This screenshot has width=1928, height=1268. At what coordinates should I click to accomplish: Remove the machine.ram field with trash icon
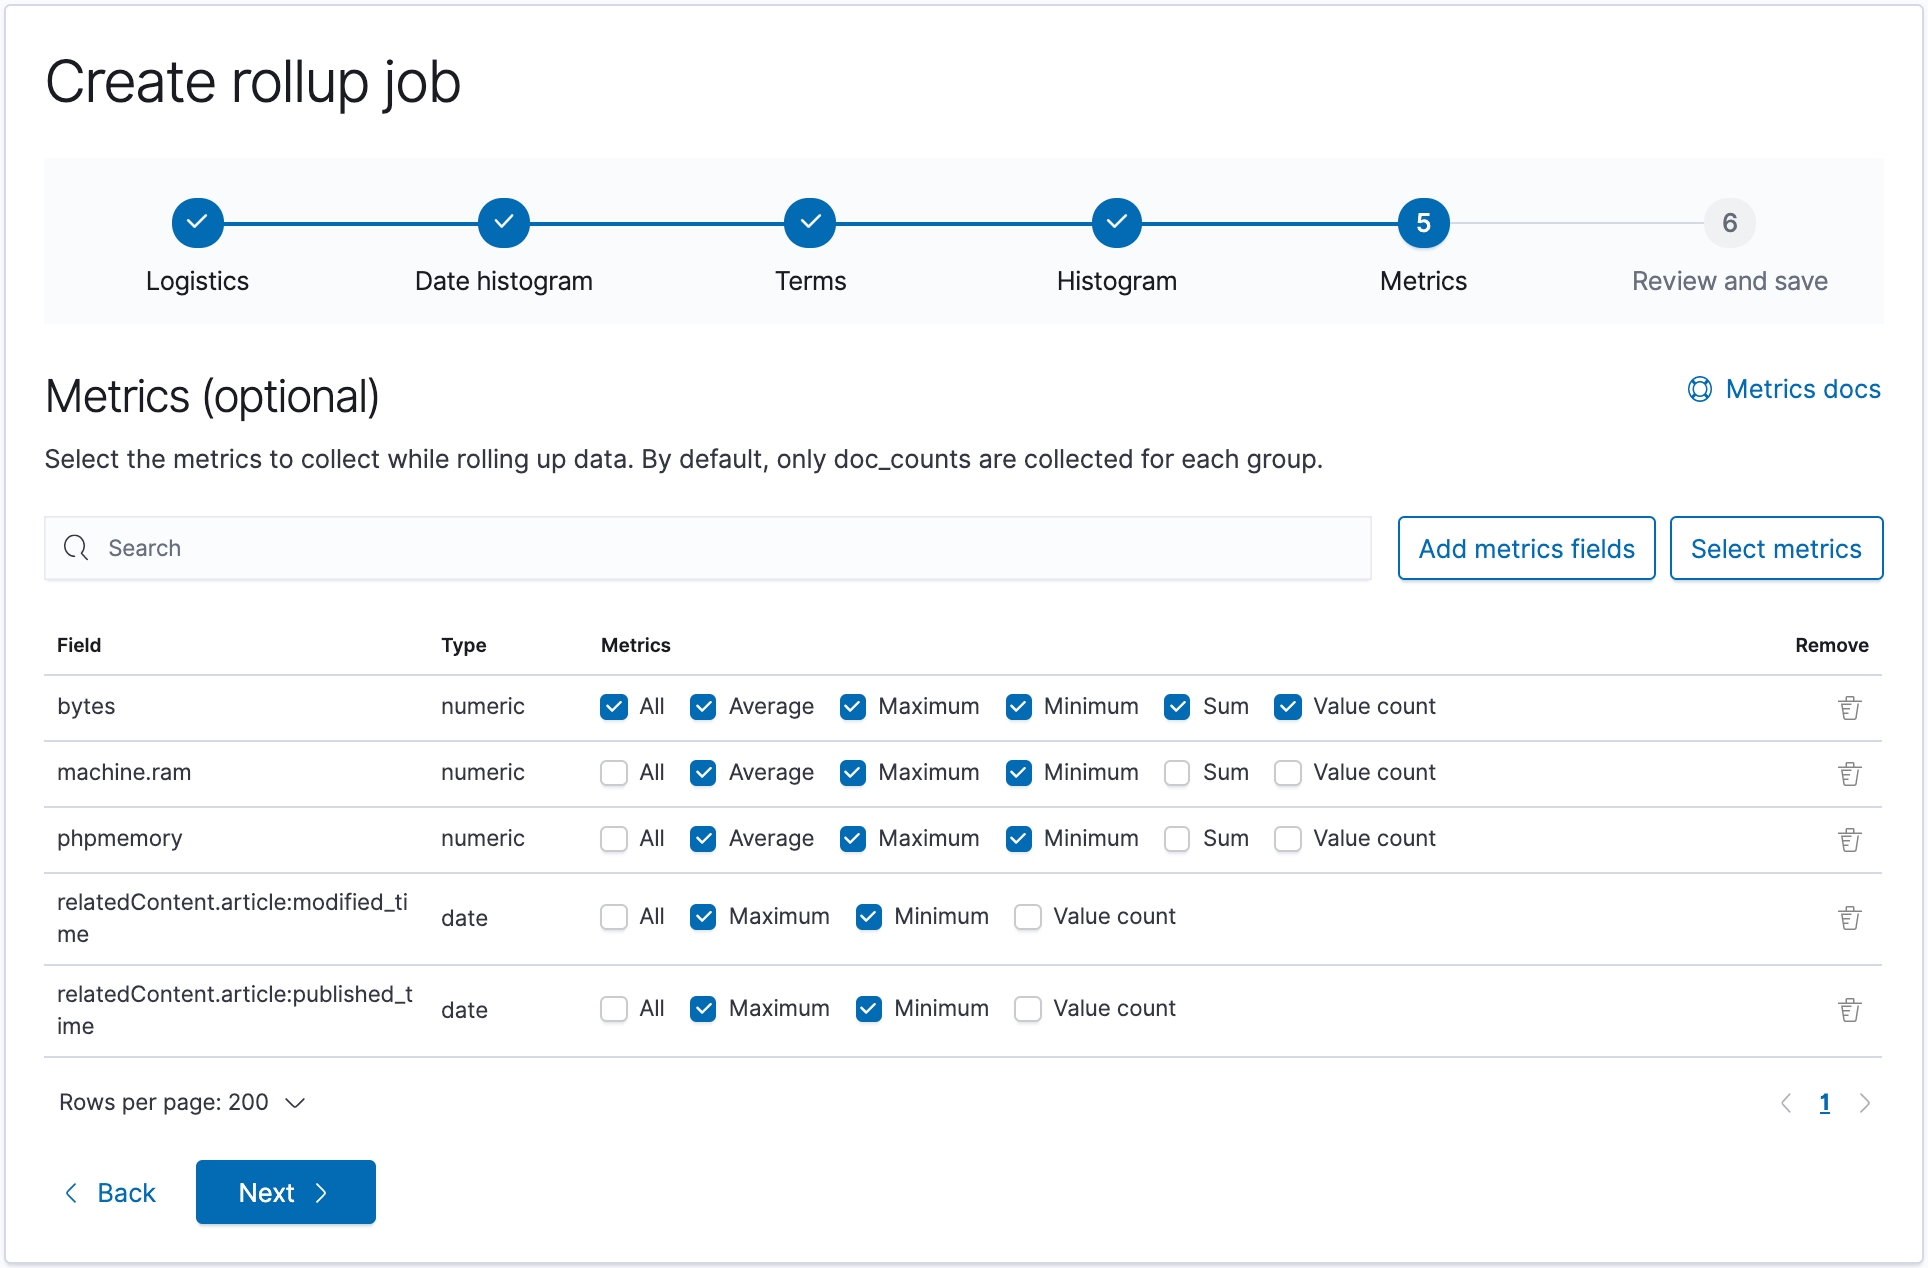click(1849, 774)
